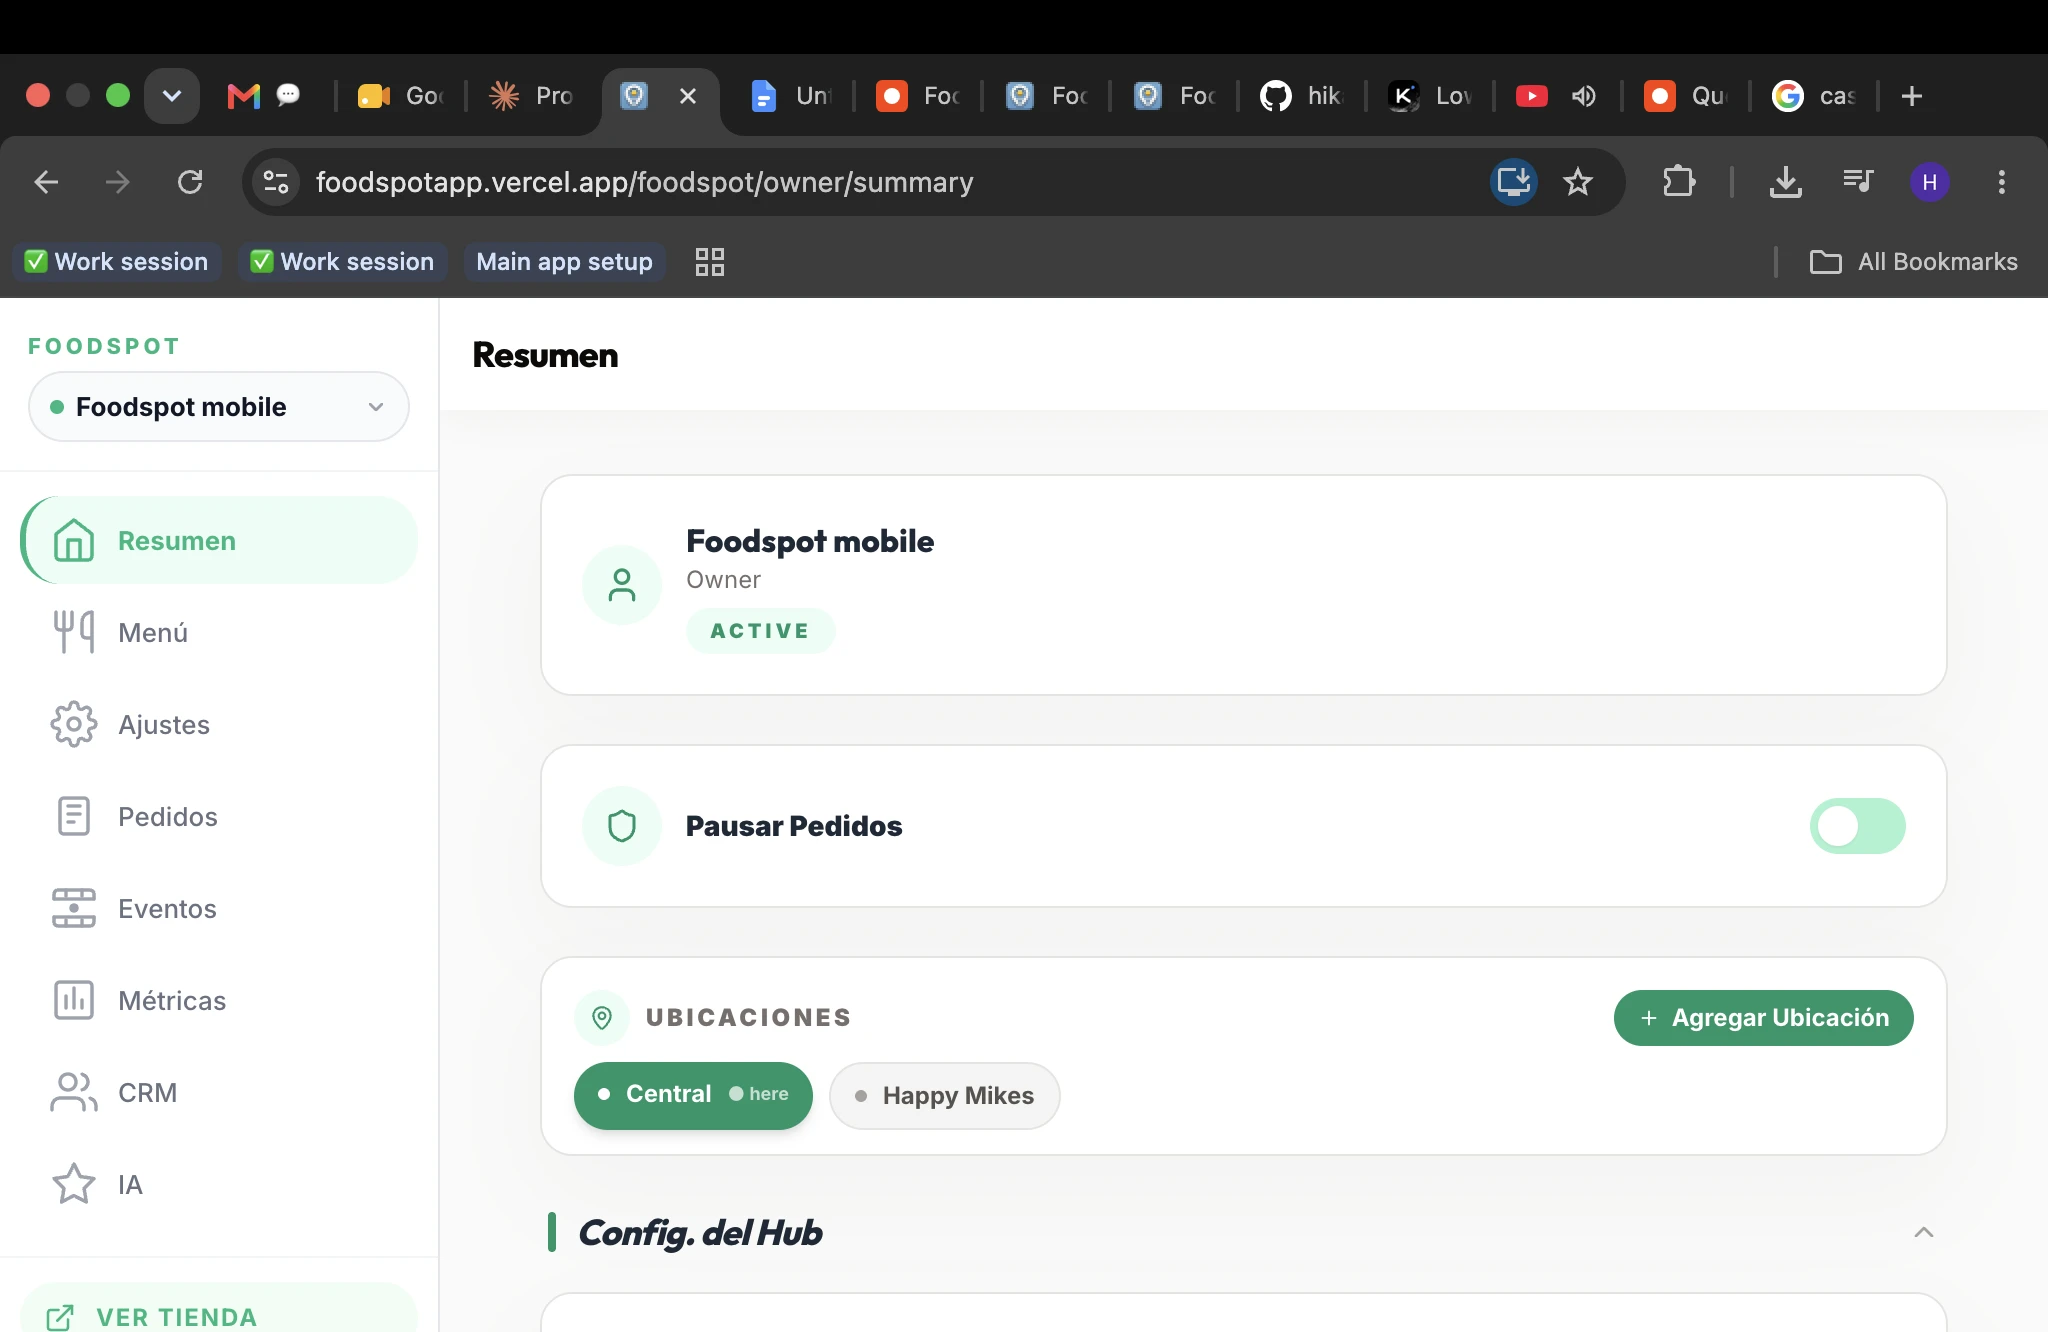Open the Foodspot mobile store dropdown
This screenshot has width=2048, height=1332.
click(x=219, y=407)
